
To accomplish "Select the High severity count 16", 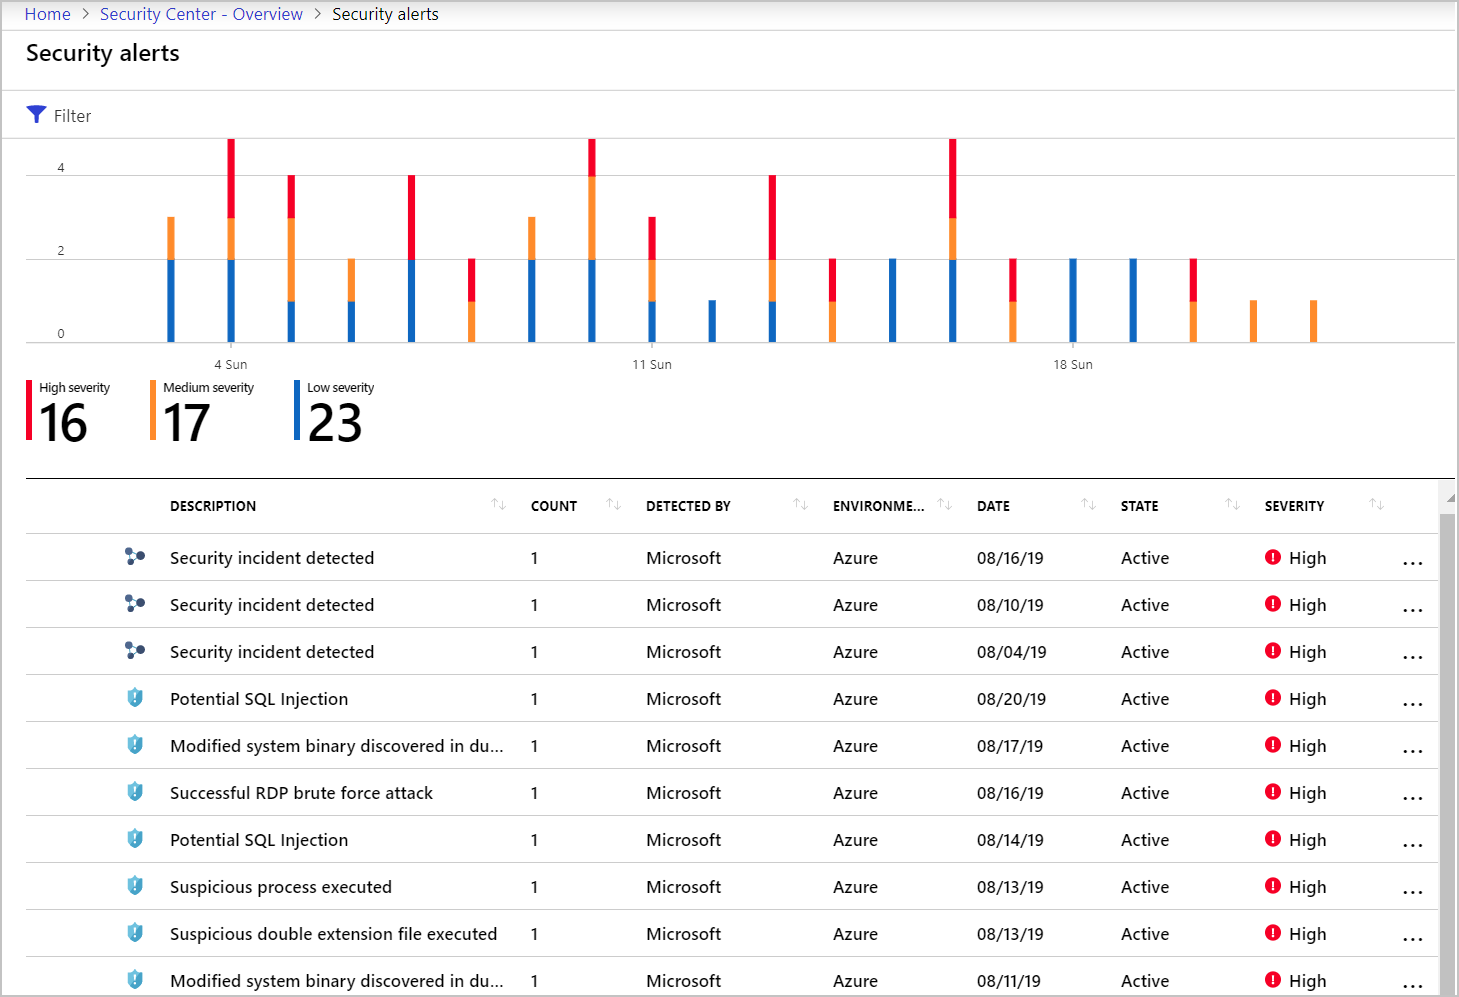I will [64, 423].
